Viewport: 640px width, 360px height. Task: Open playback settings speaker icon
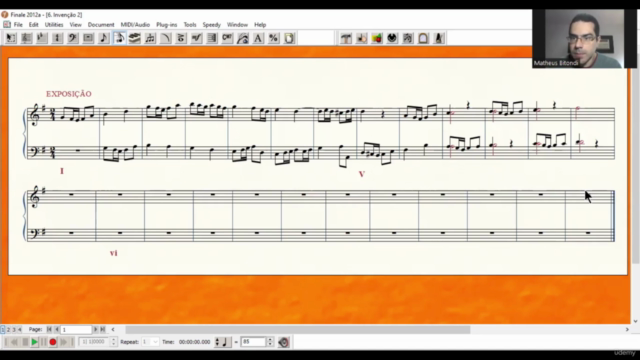(284, 342)
